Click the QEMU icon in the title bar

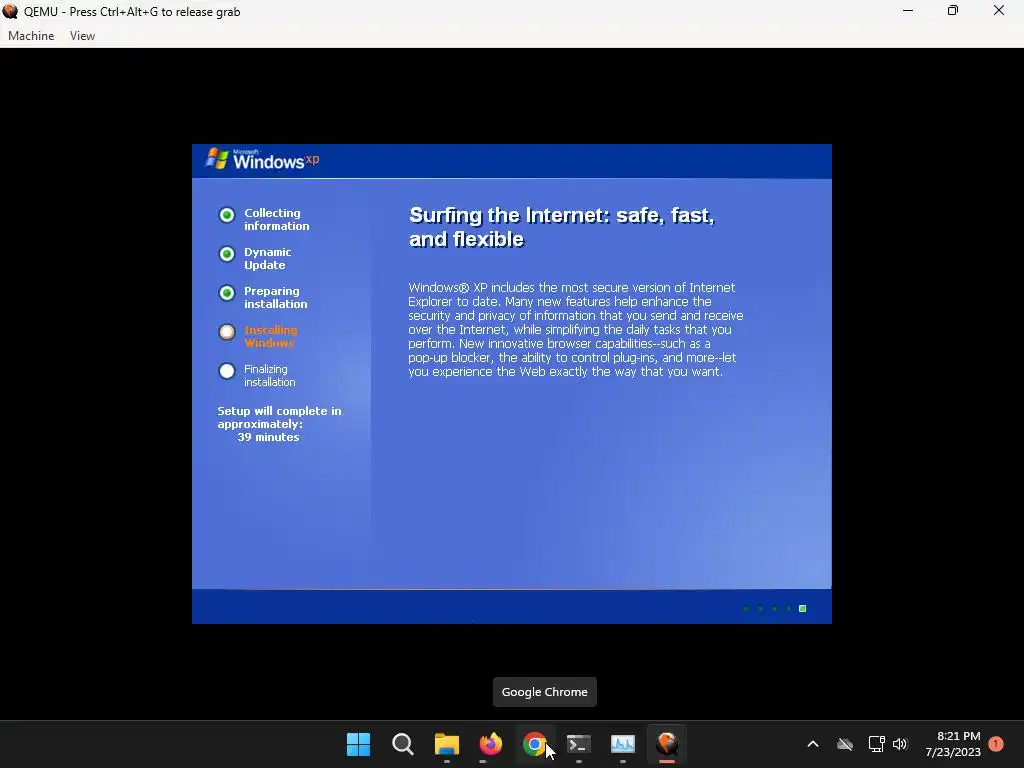click(10, 11)
